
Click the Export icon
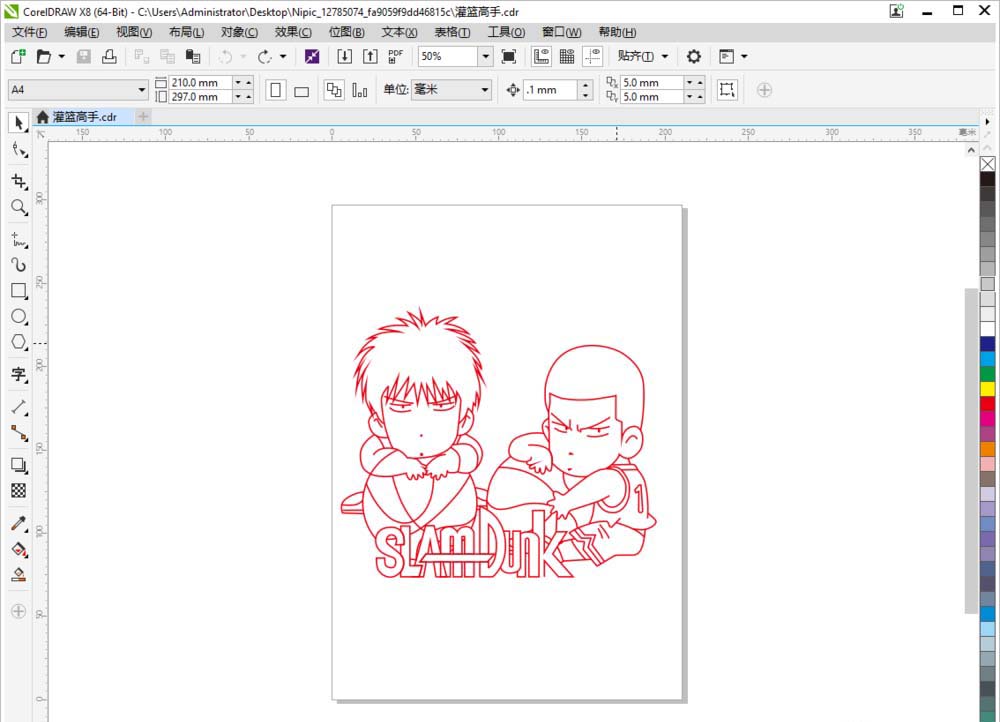370,56
